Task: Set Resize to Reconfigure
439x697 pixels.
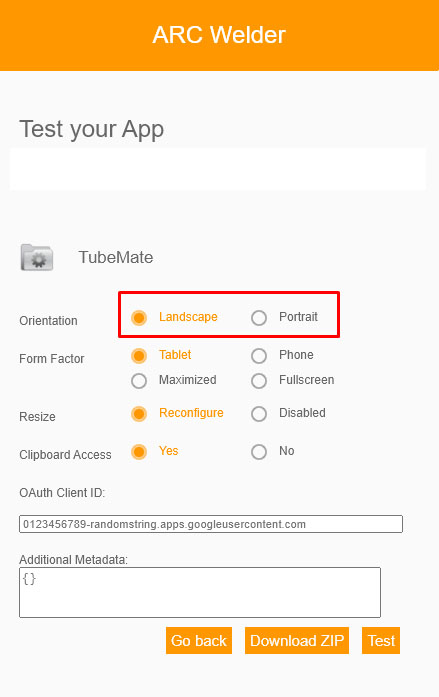Action: point(139,414)
